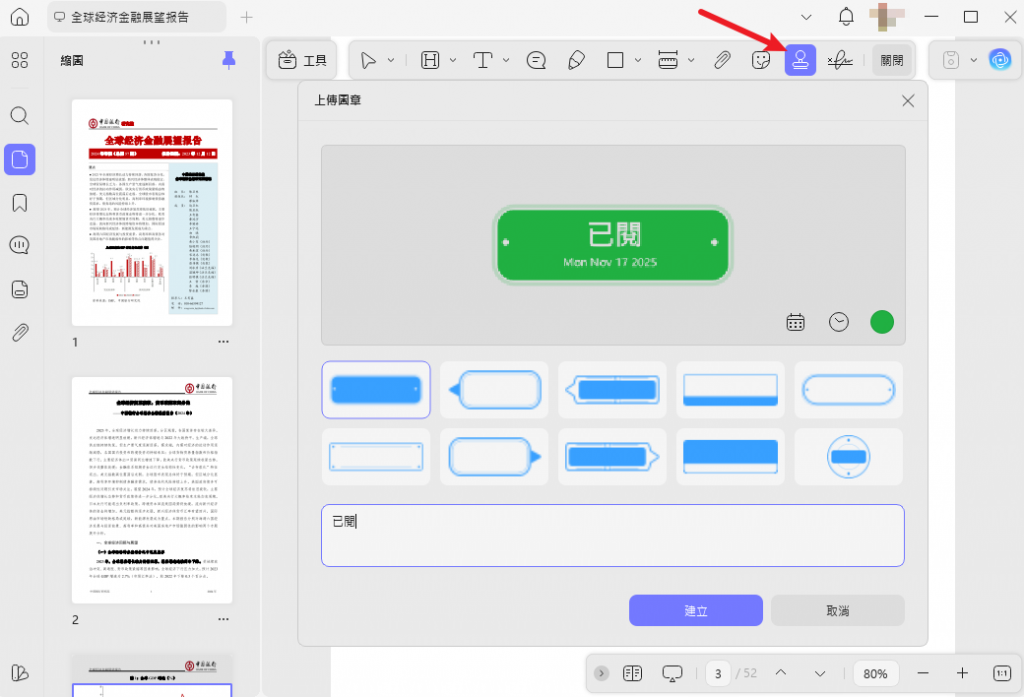Go to next page with down arrow
The height and width of the screenshot is (697, 1024).
pyautogui.click(x=820, y=673)
